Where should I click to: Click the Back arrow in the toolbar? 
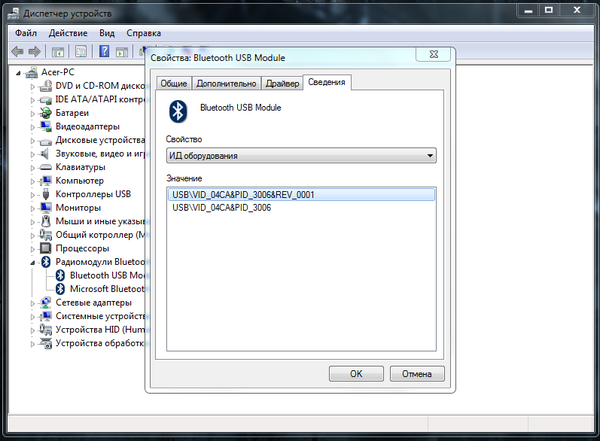click(19, 51)
